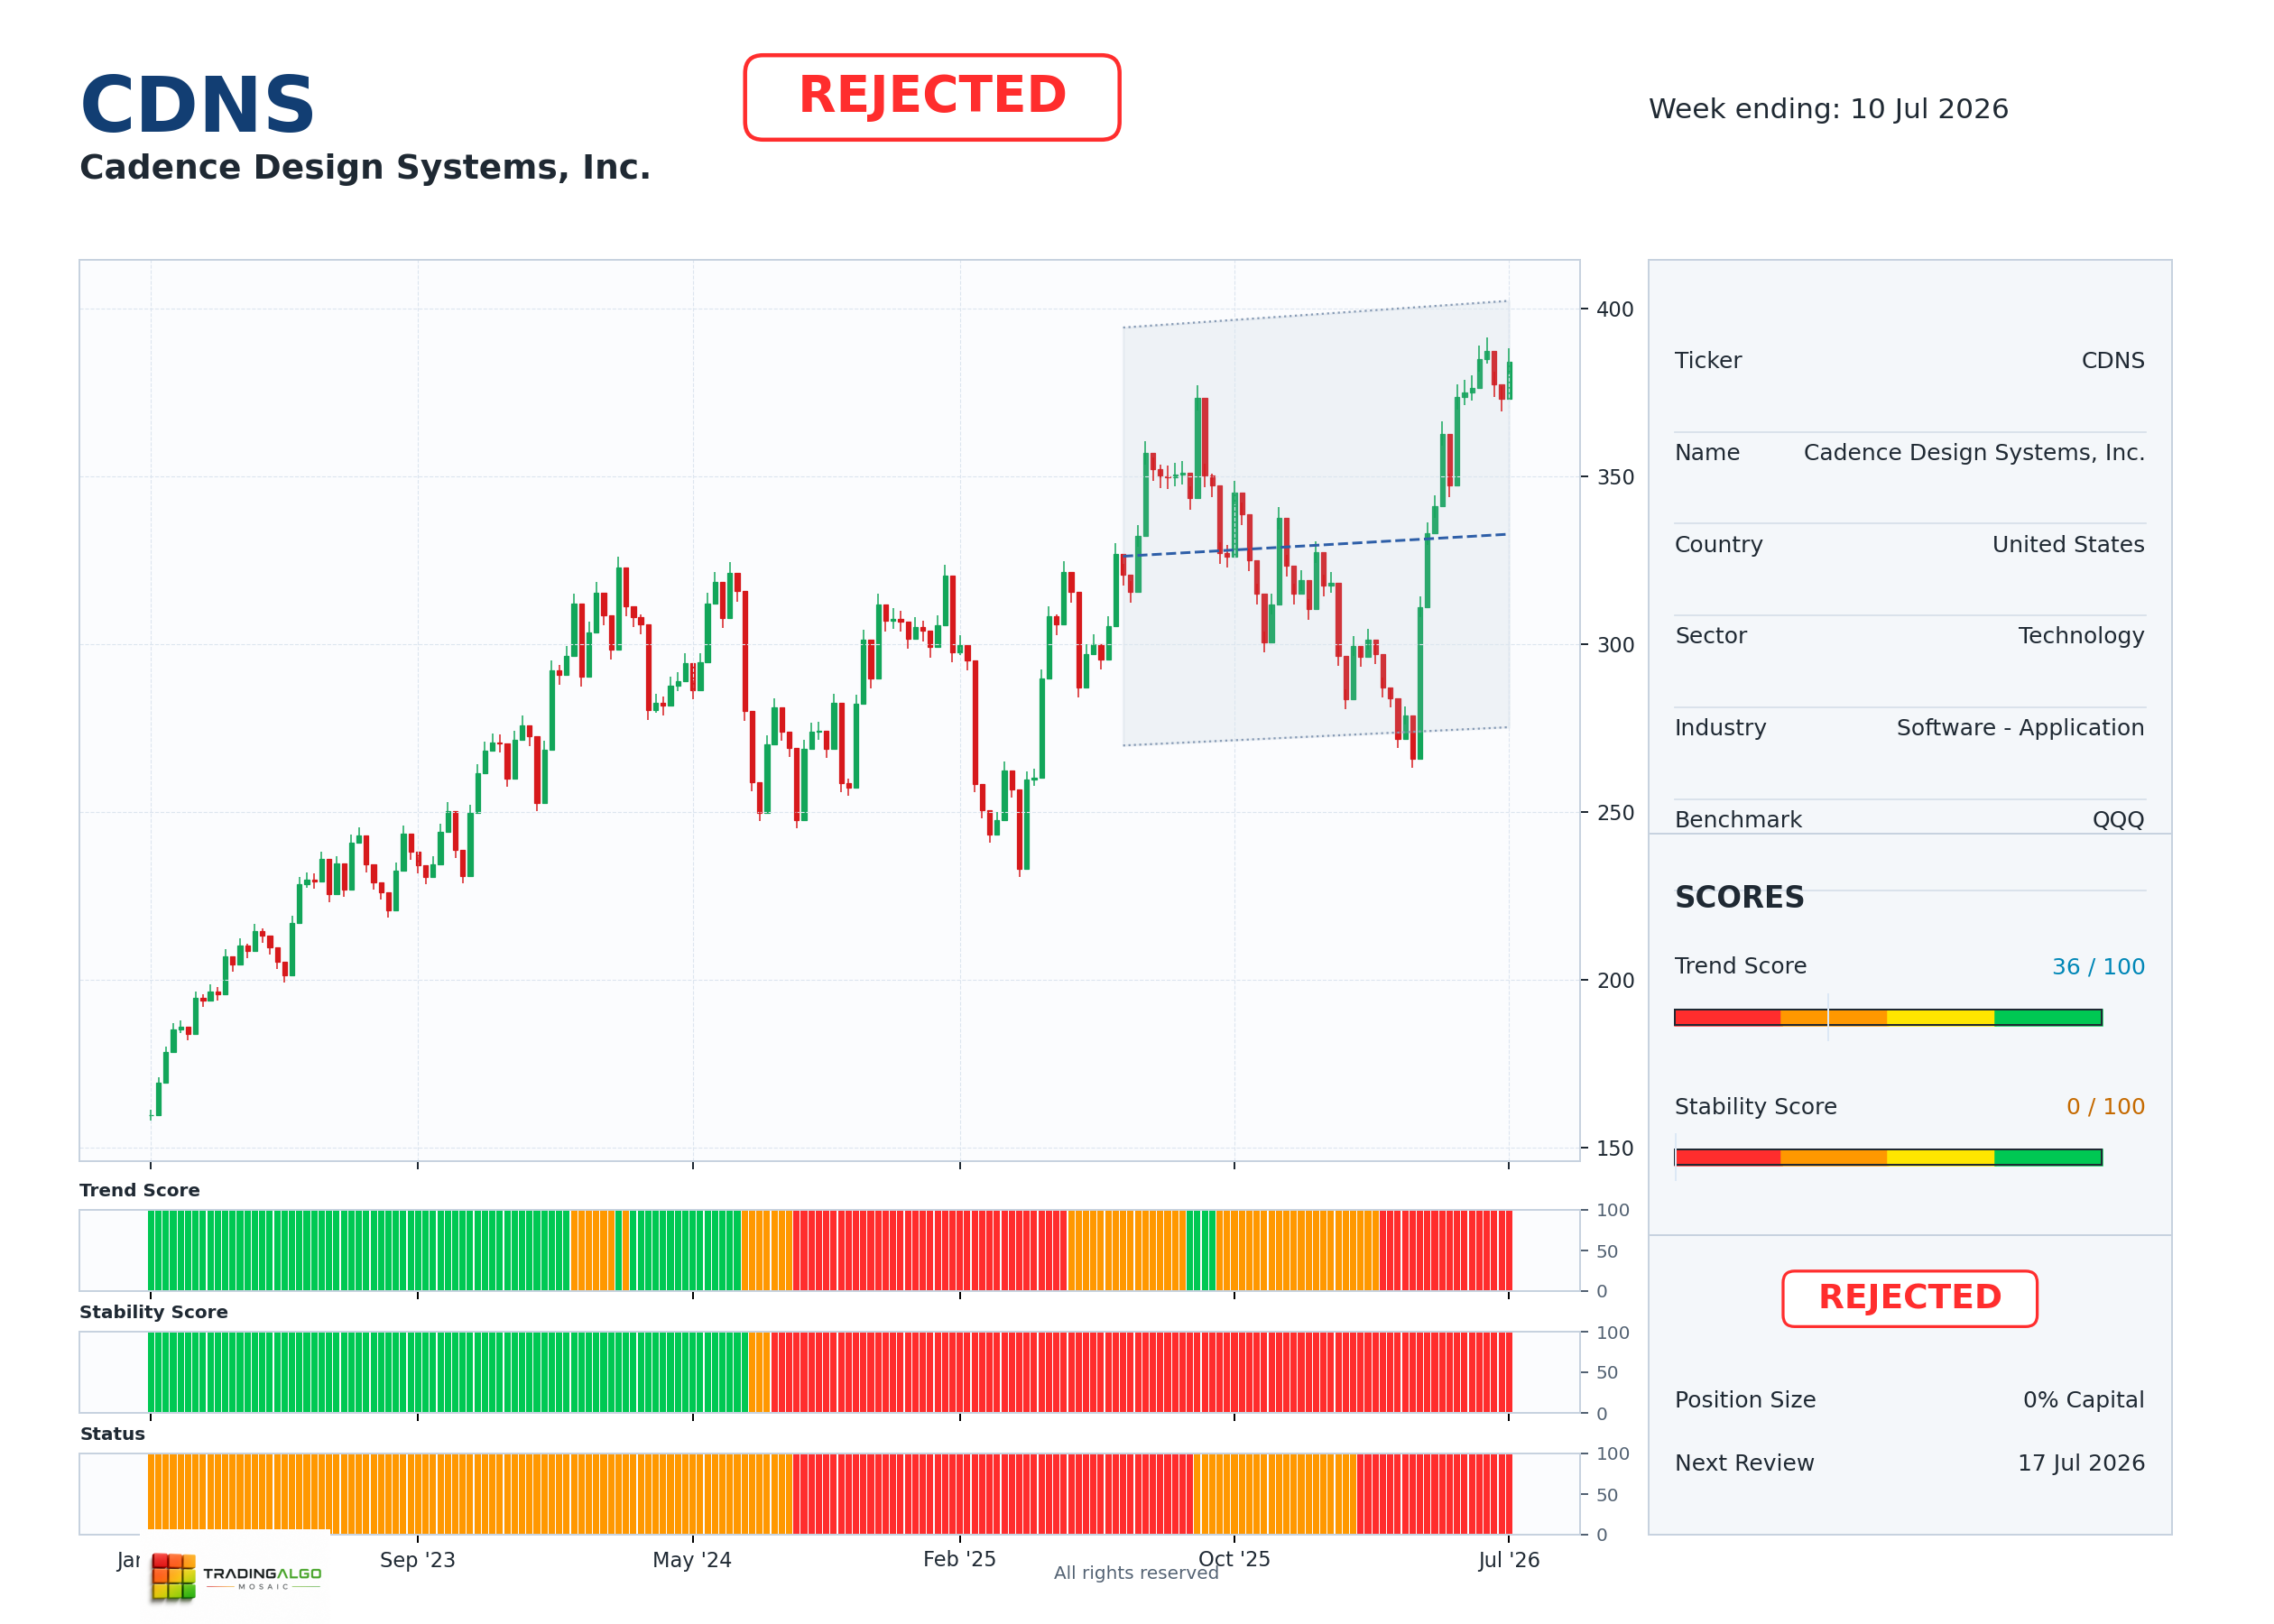Click the Position Size value 0% Capital
This screenshot has height=1624, width=2274.
point(2083,1400)
